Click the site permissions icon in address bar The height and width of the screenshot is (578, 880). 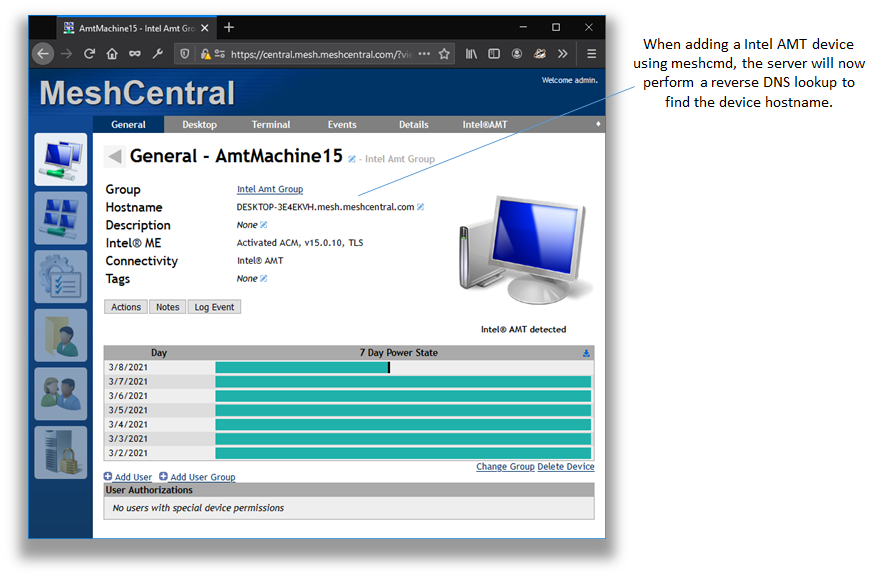(x=219, y=54)
